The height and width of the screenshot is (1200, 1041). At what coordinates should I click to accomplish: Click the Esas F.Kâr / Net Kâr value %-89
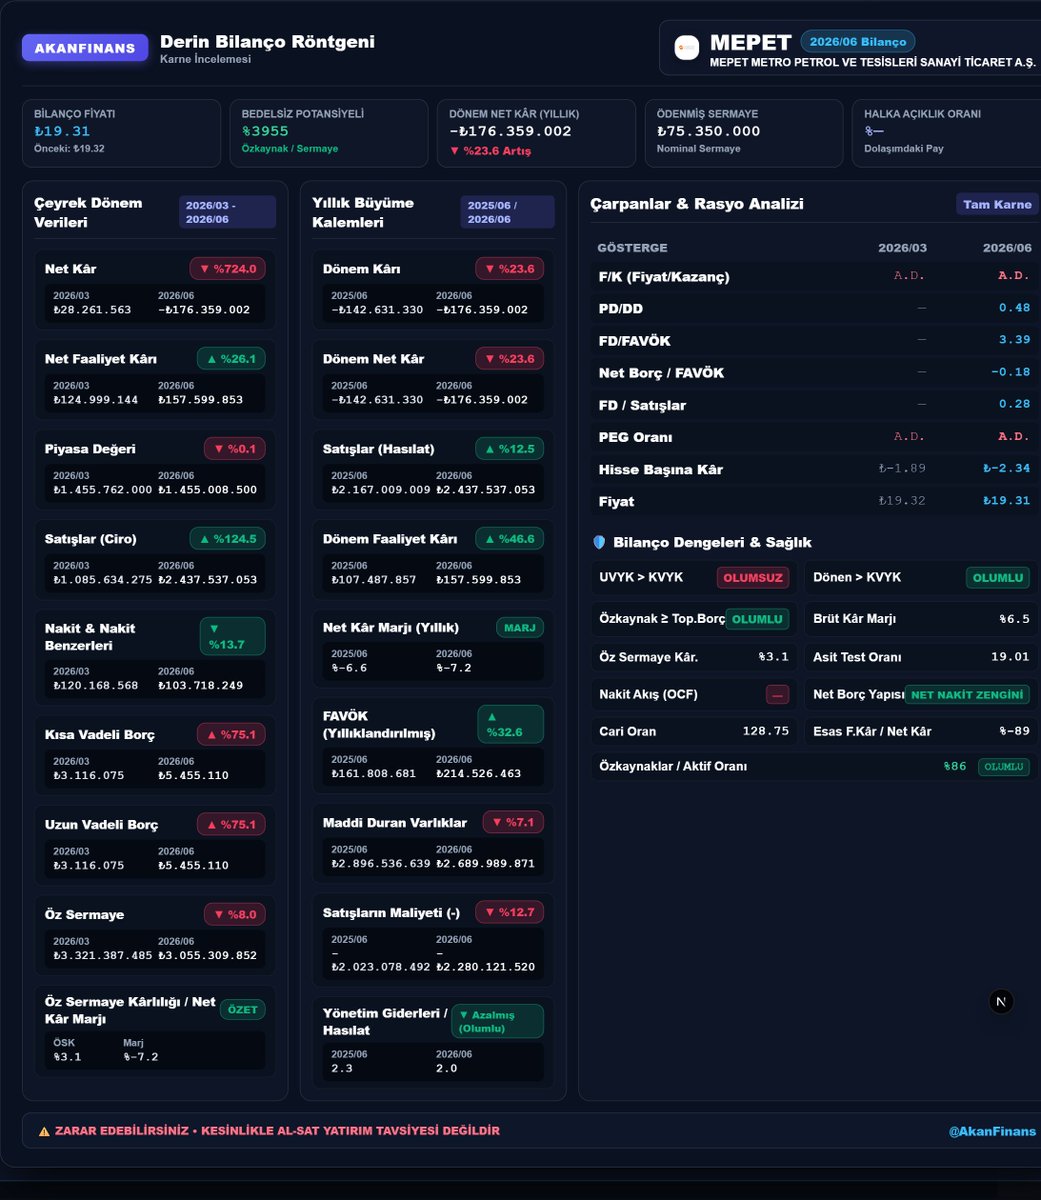tap(1014, 731)
